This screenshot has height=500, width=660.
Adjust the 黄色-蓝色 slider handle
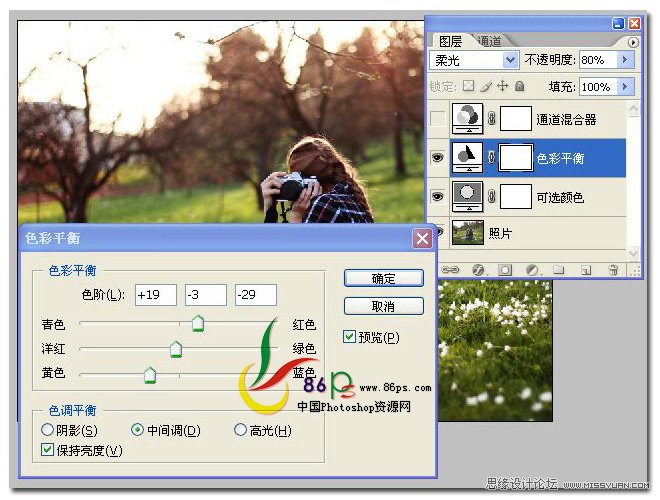(x=150, y=375)
